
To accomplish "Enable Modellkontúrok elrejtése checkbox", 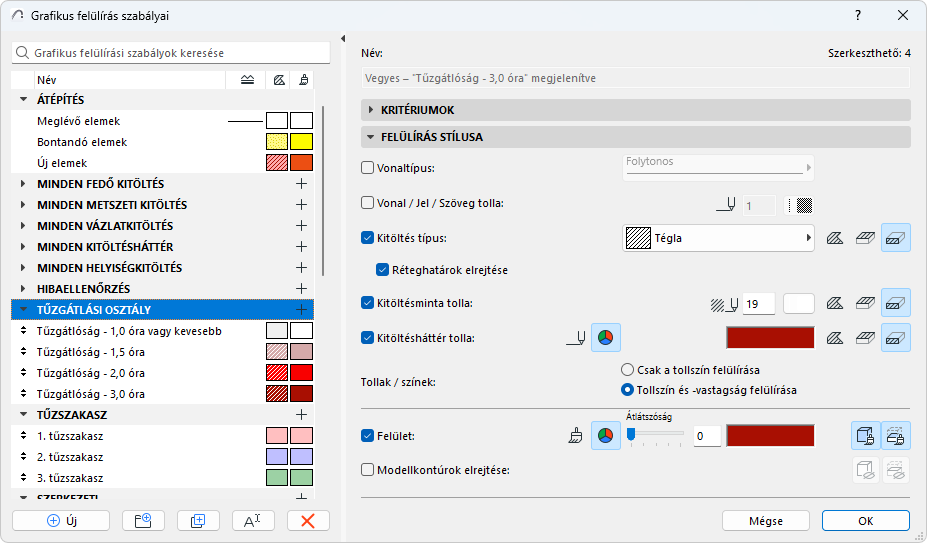I will point(368,470).
